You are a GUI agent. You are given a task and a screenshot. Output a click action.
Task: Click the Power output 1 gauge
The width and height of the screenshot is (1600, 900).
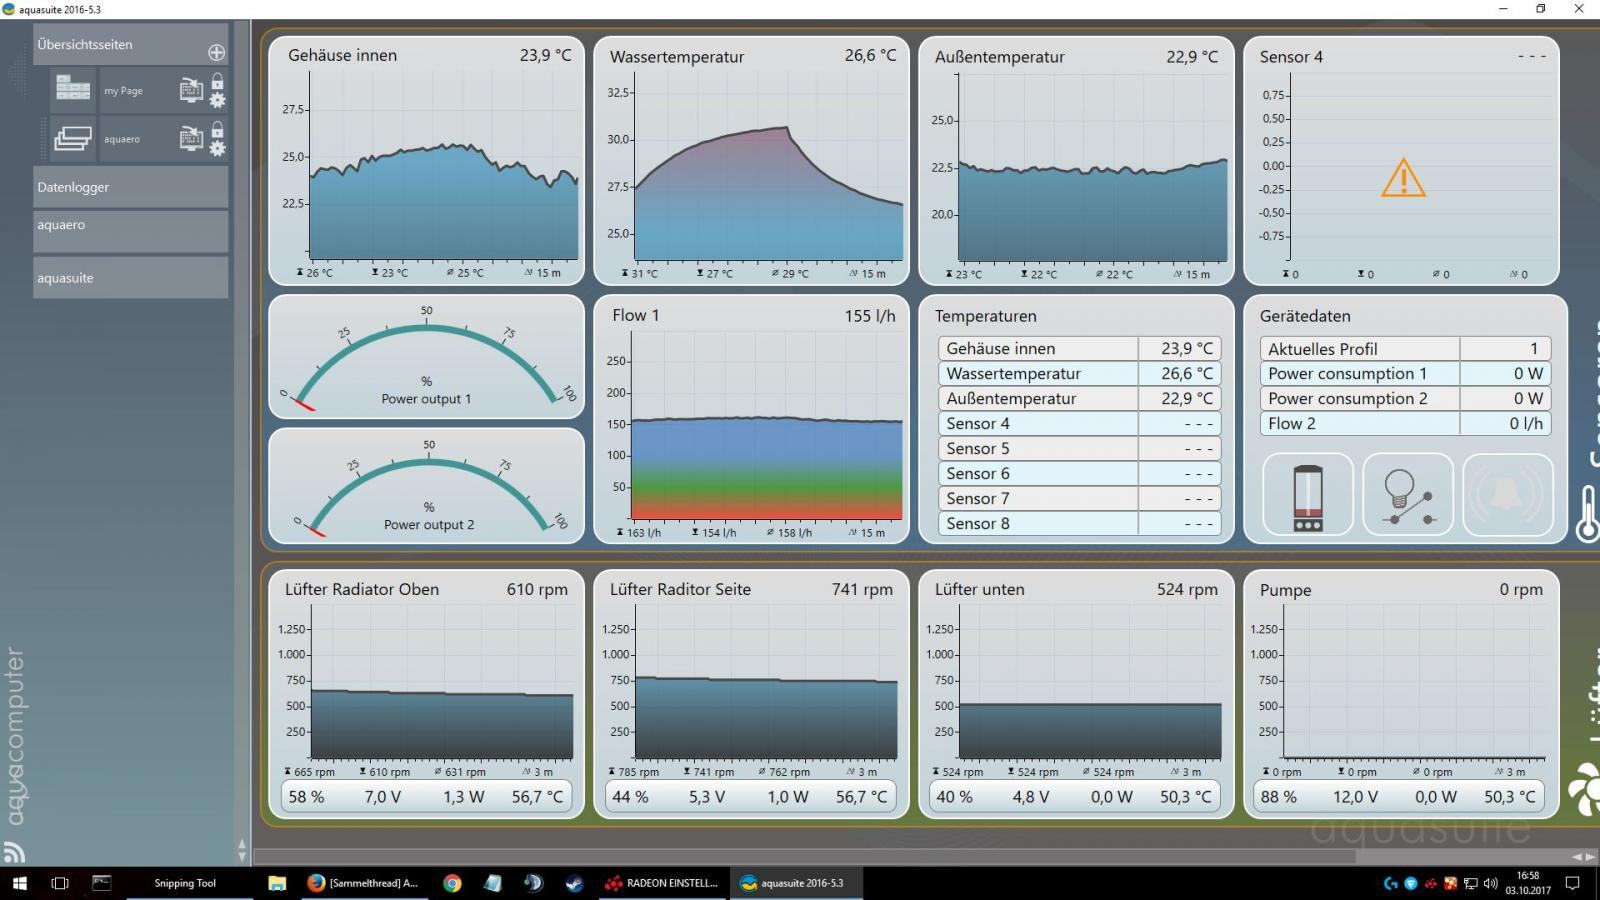[x=427, y=357]
